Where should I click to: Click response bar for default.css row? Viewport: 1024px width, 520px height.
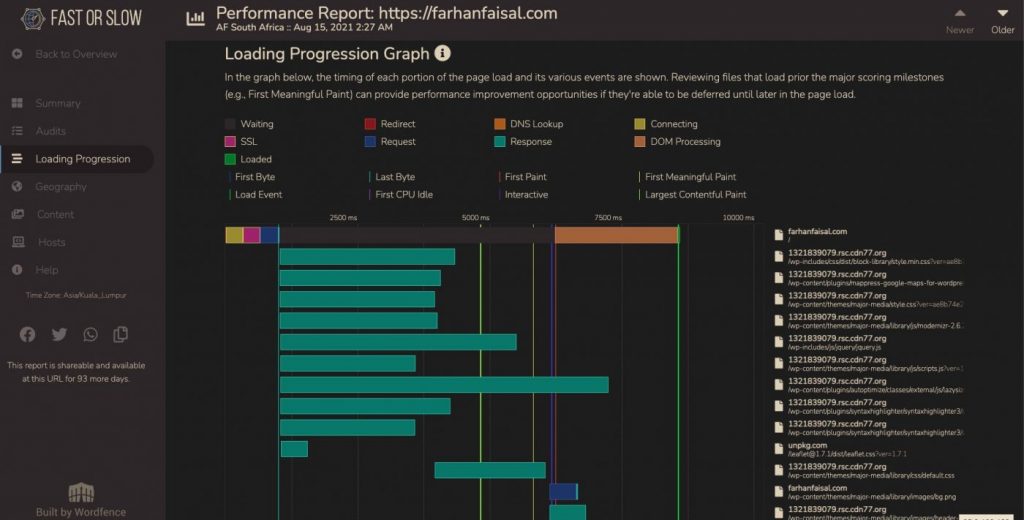[x=490, y=470]
